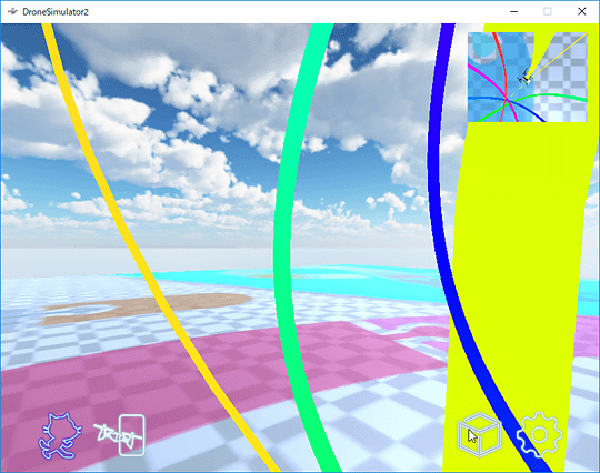Select the drone controller icon

(115, 435)
